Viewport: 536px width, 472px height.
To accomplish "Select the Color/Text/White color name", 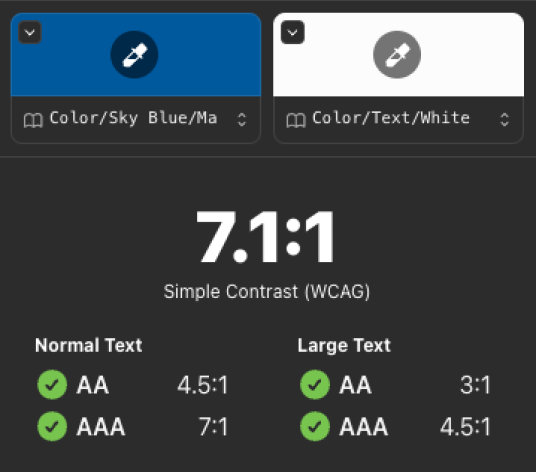I will 391,118.
